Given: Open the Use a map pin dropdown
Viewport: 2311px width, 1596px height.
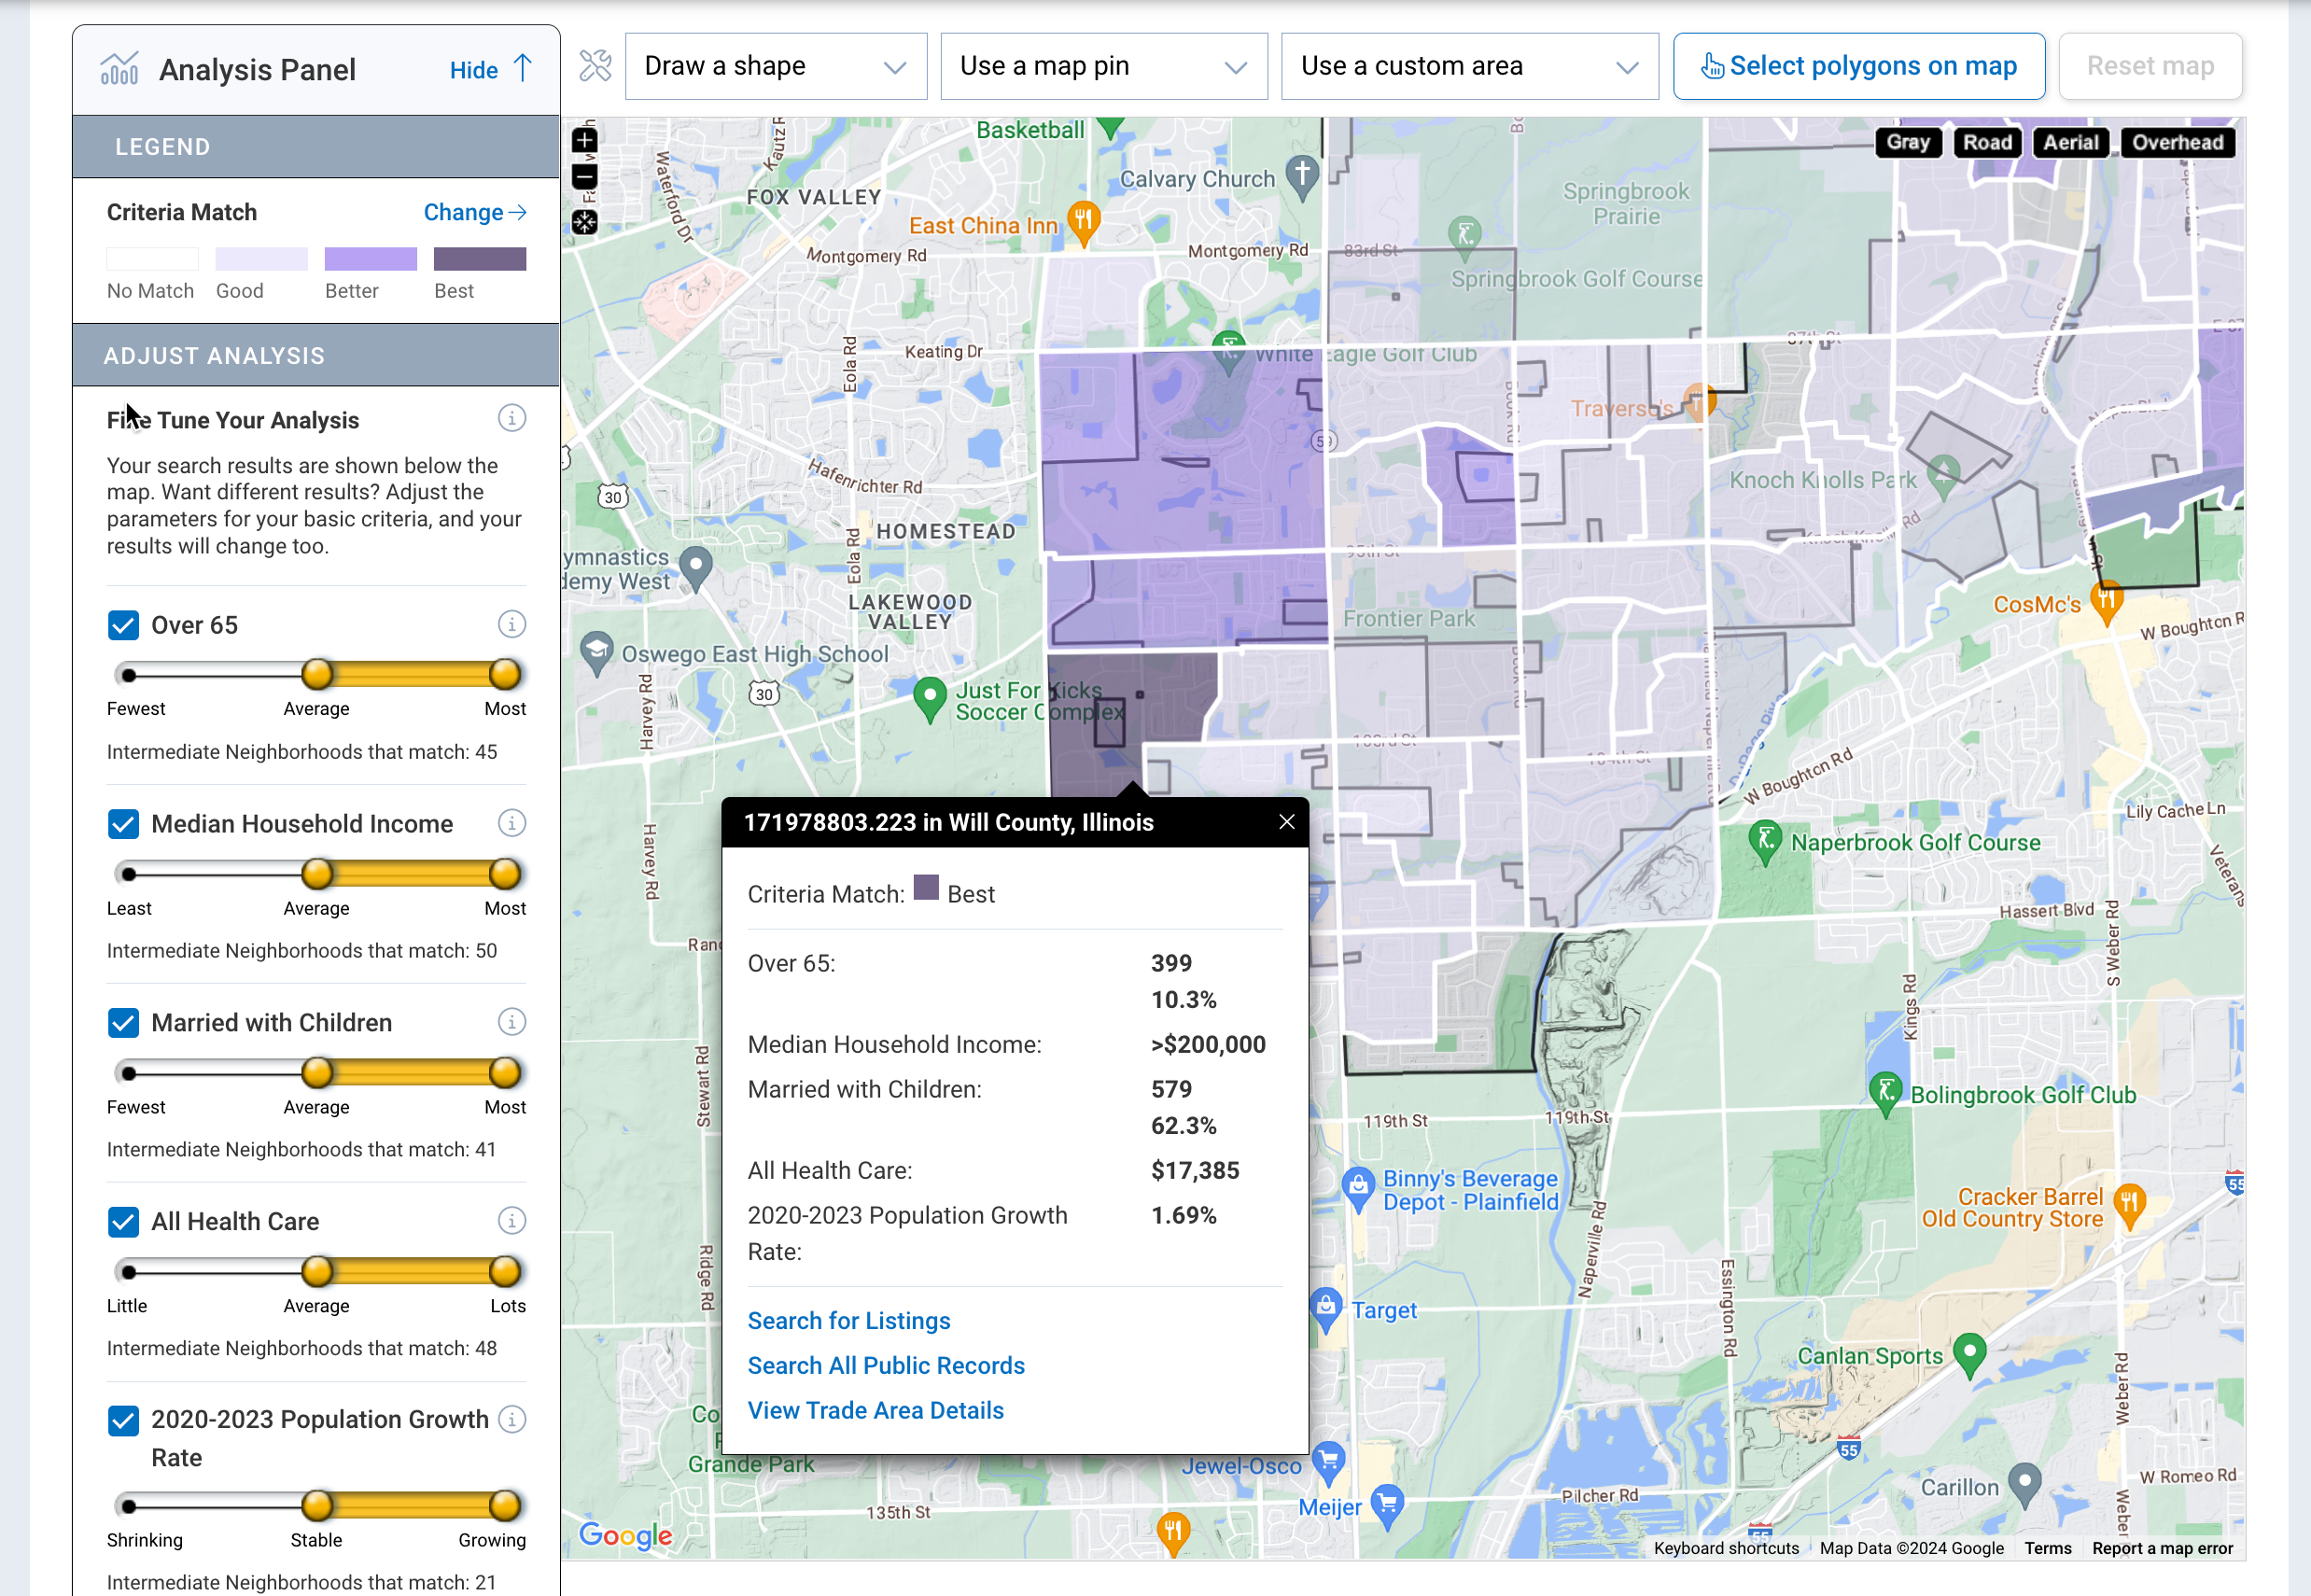Looking at the screenshot, I should (1103, 67).
